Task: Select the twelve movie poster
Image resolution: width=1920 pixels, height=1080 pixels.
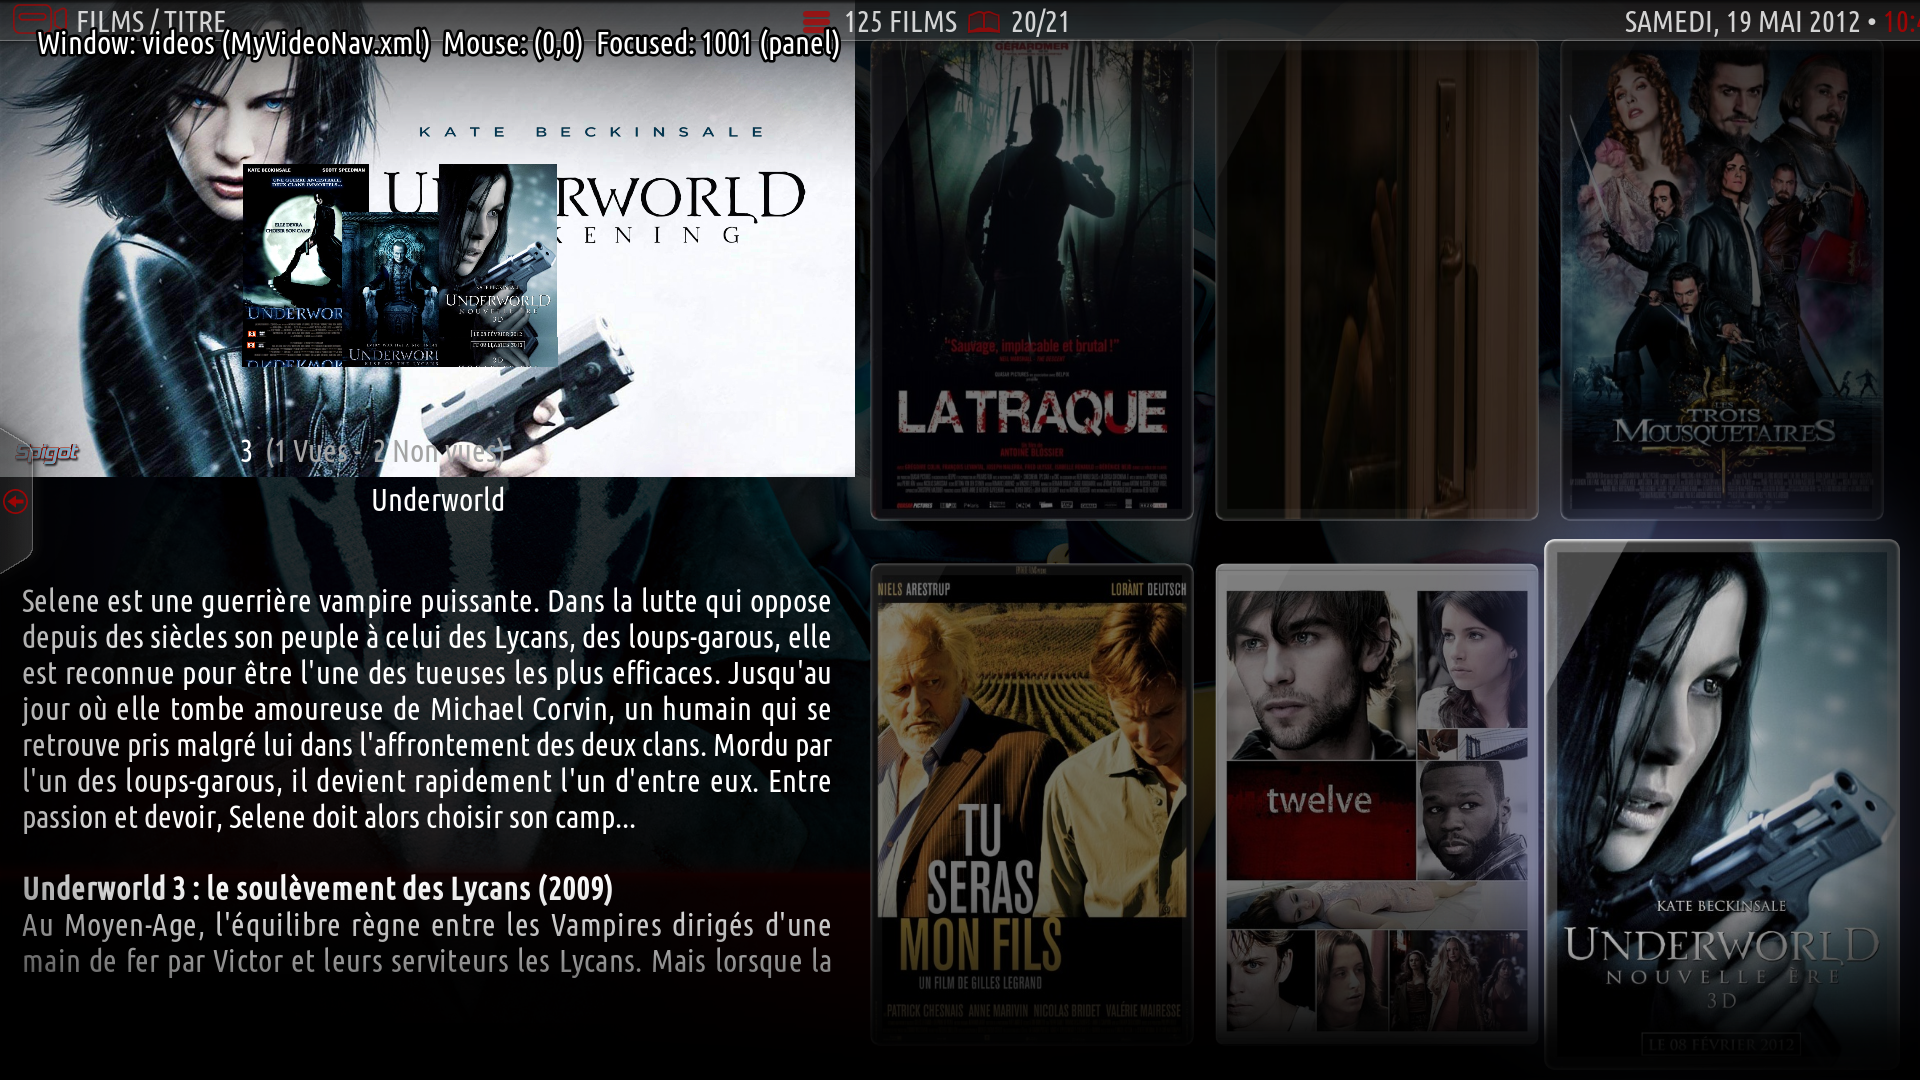Action: click(1376, 804)
